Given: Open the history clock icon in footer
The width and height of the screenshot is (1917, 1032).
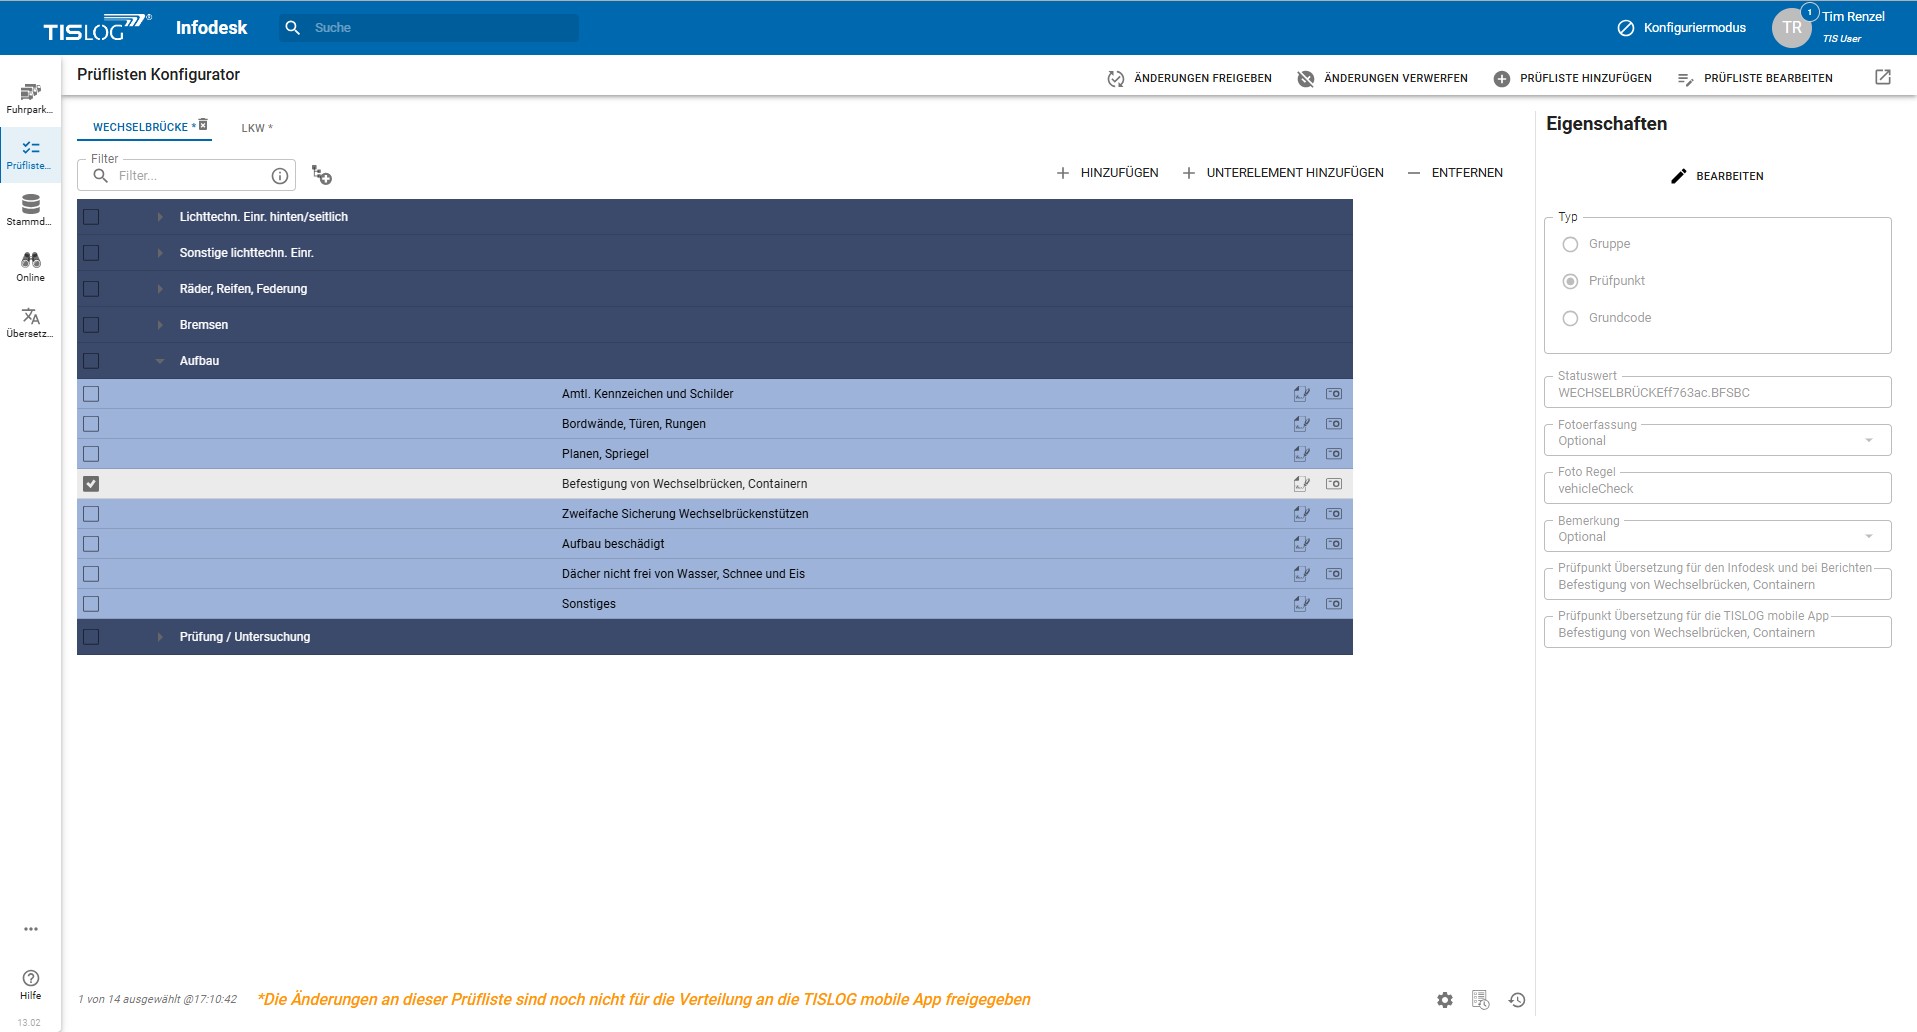Looking at the screenshot, I should coord(1517,1000).
